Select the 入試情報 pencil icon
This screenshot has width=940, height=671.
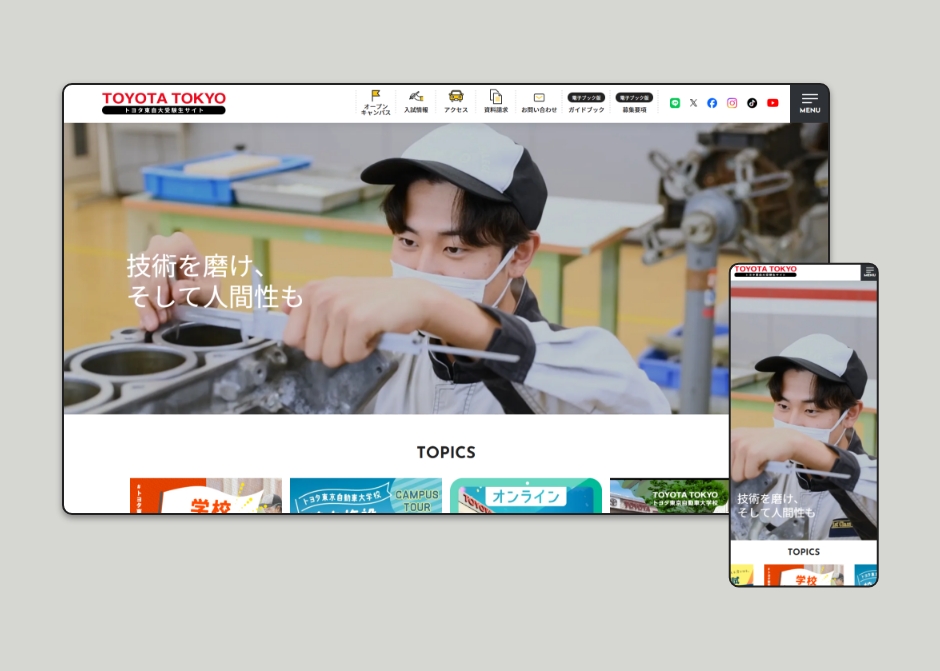(x=416, y=100)
